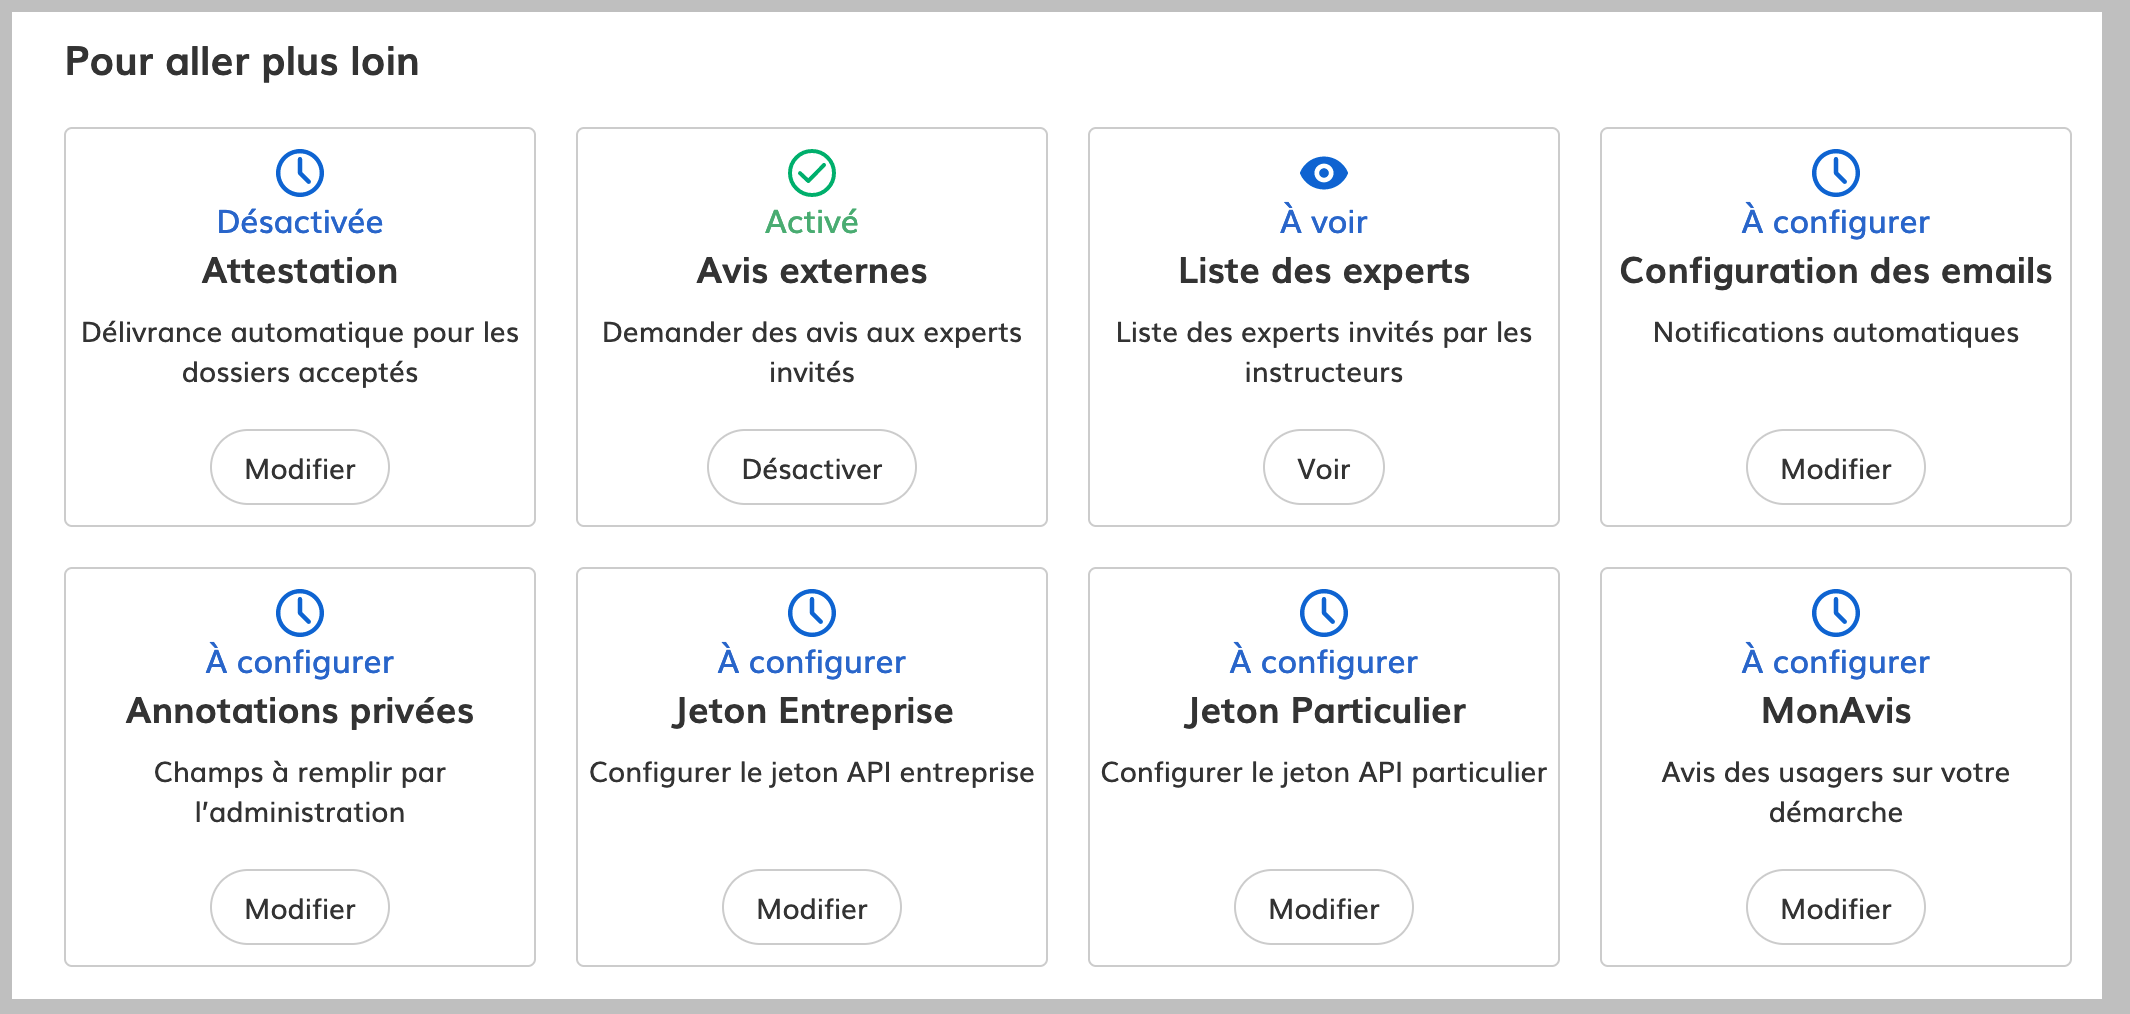Click the clock icon on Configuration des emails
The image size is (2130, 1014).
[1835, 173]
